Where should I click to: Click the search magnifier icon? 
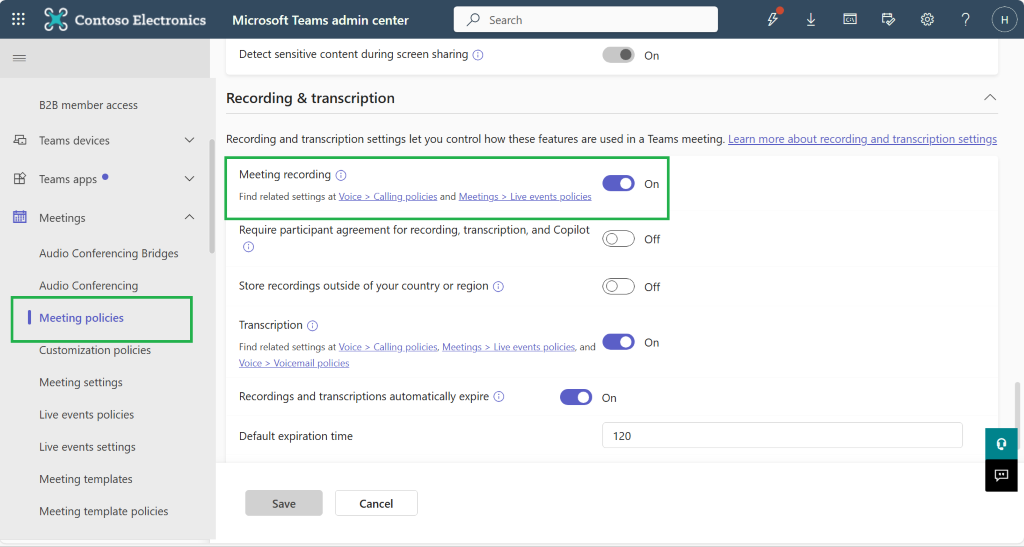click(x=473, y=20)
